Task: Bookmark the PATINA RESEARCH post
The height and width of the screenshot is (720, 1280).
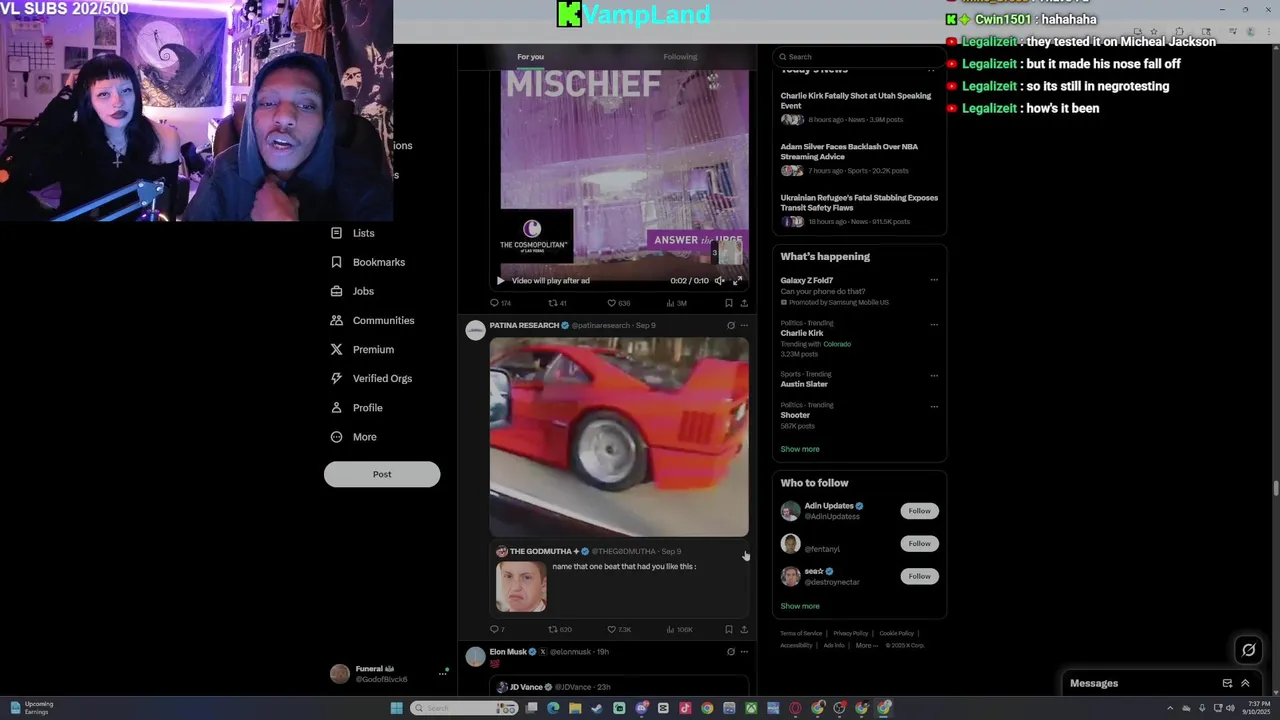Action: [729, 629]
